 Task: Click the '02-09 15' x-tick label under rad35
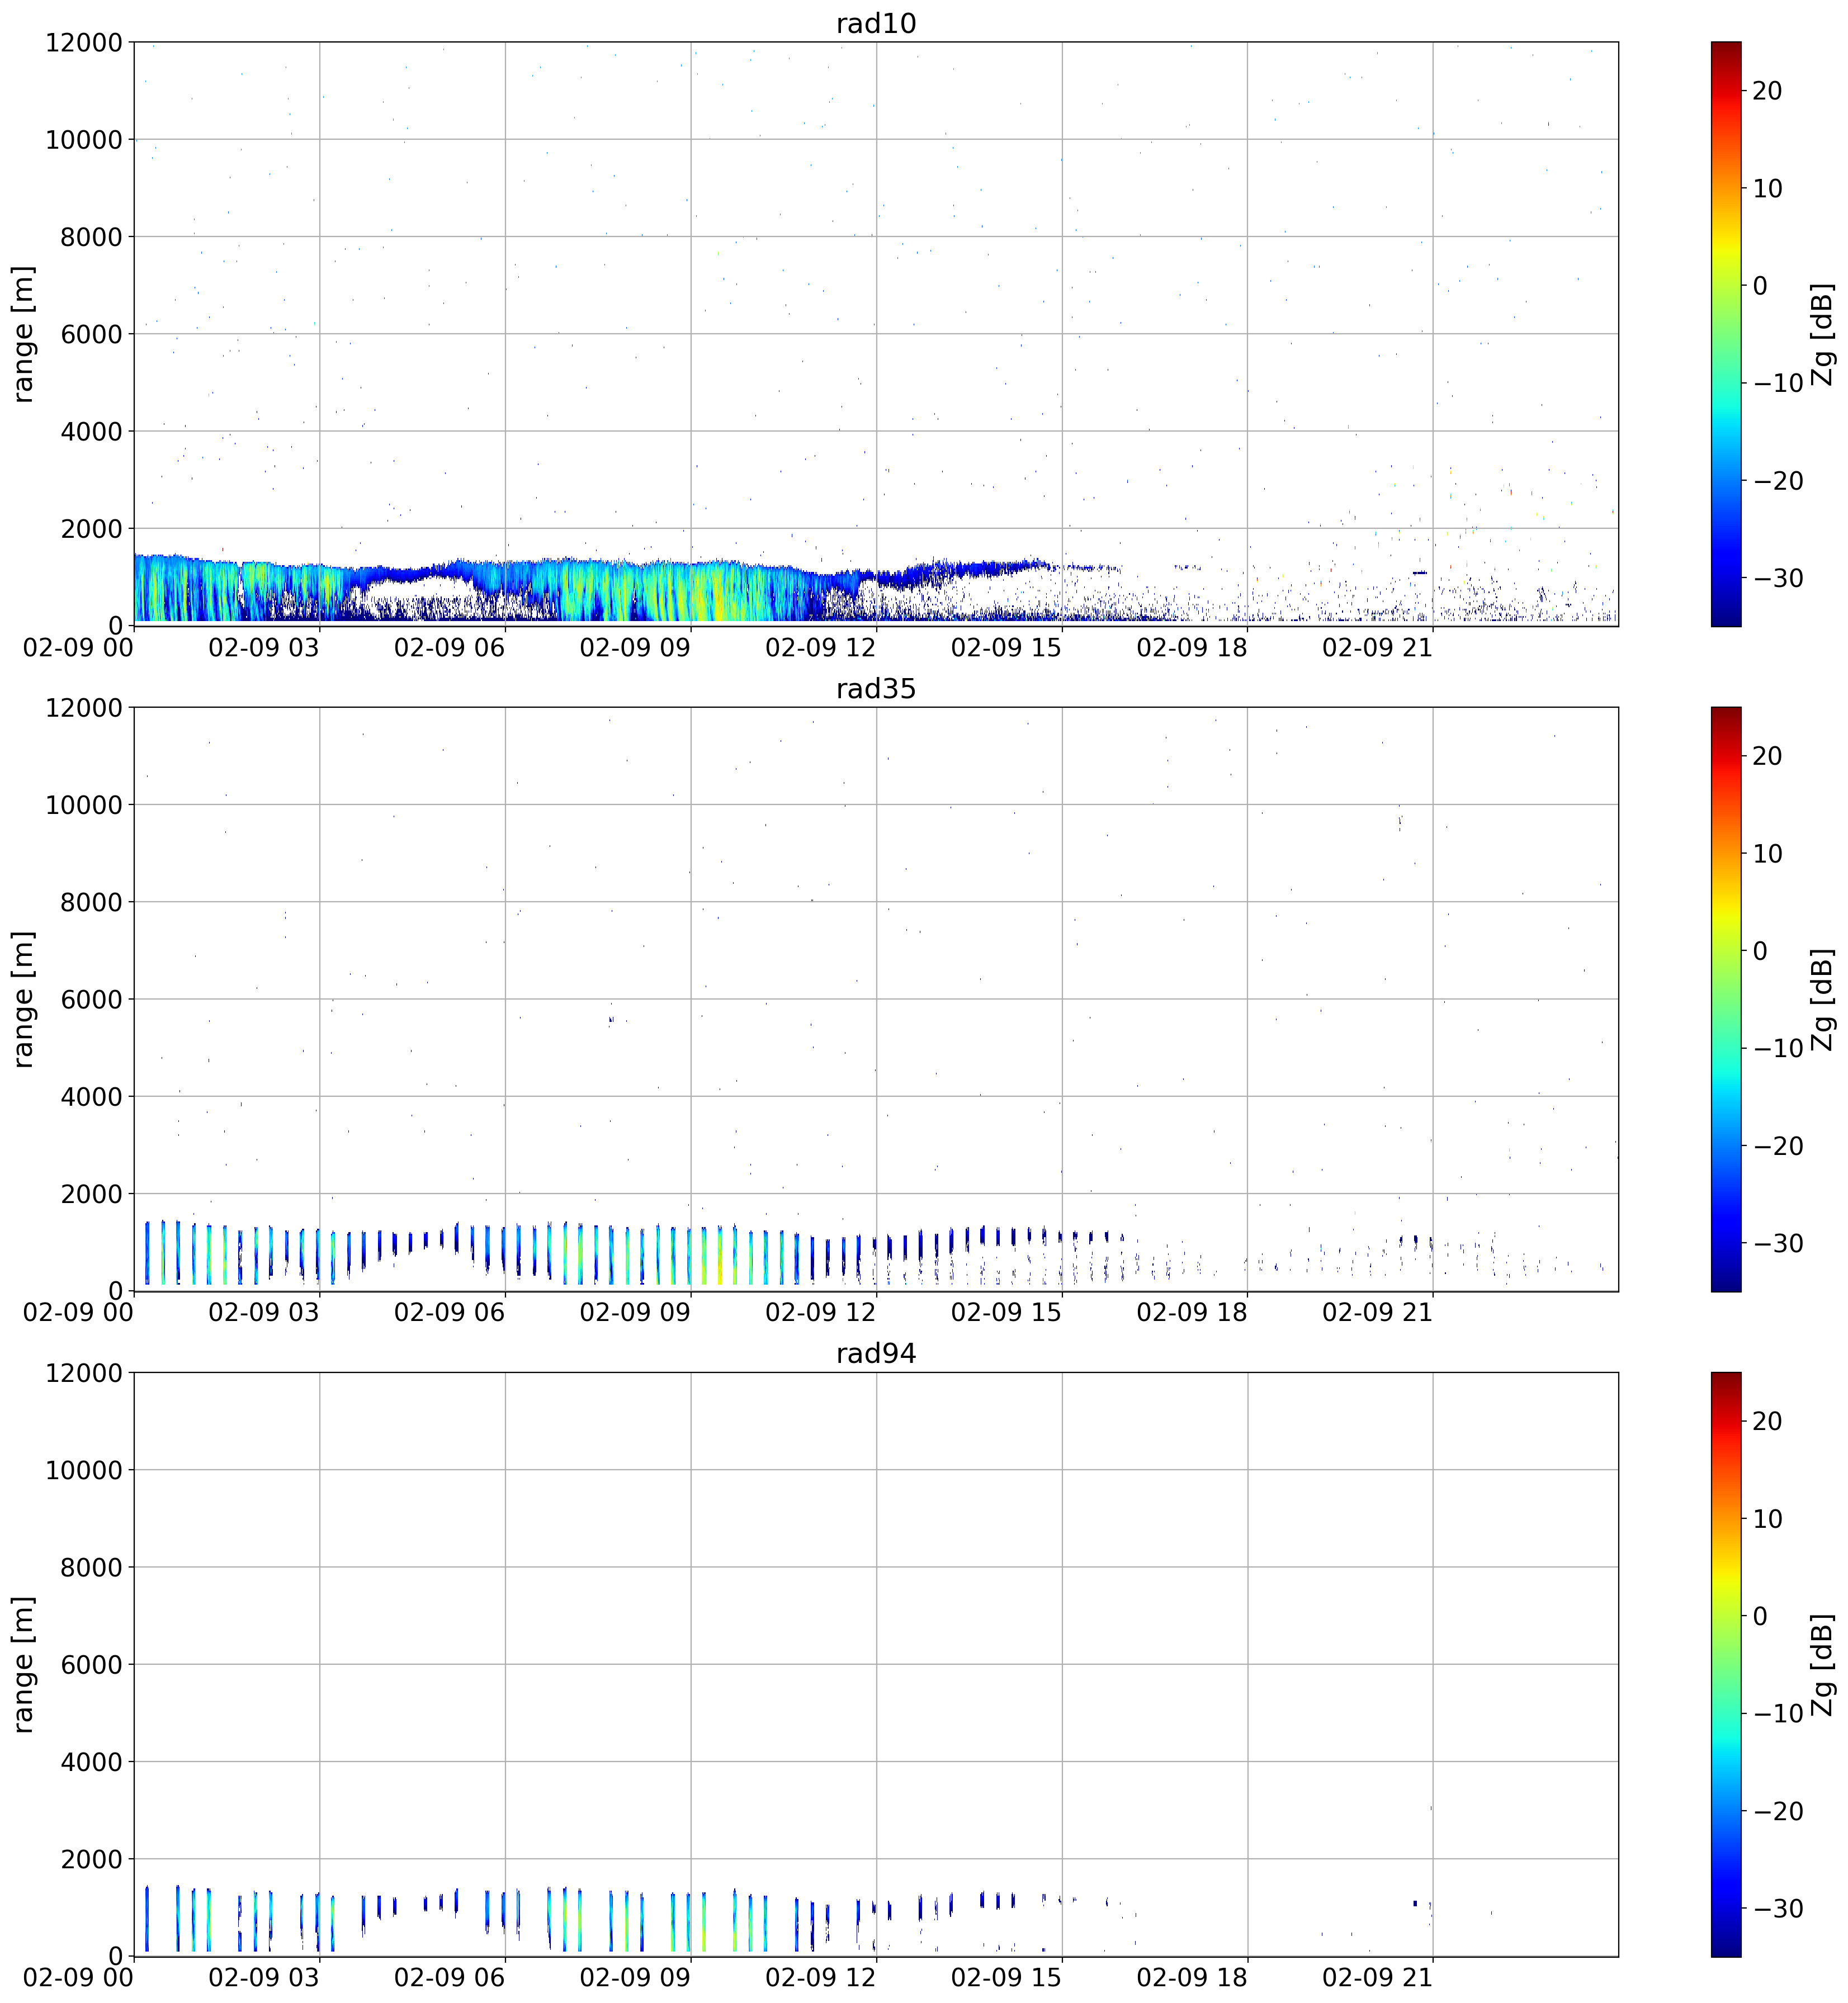pos(1006,1313)
